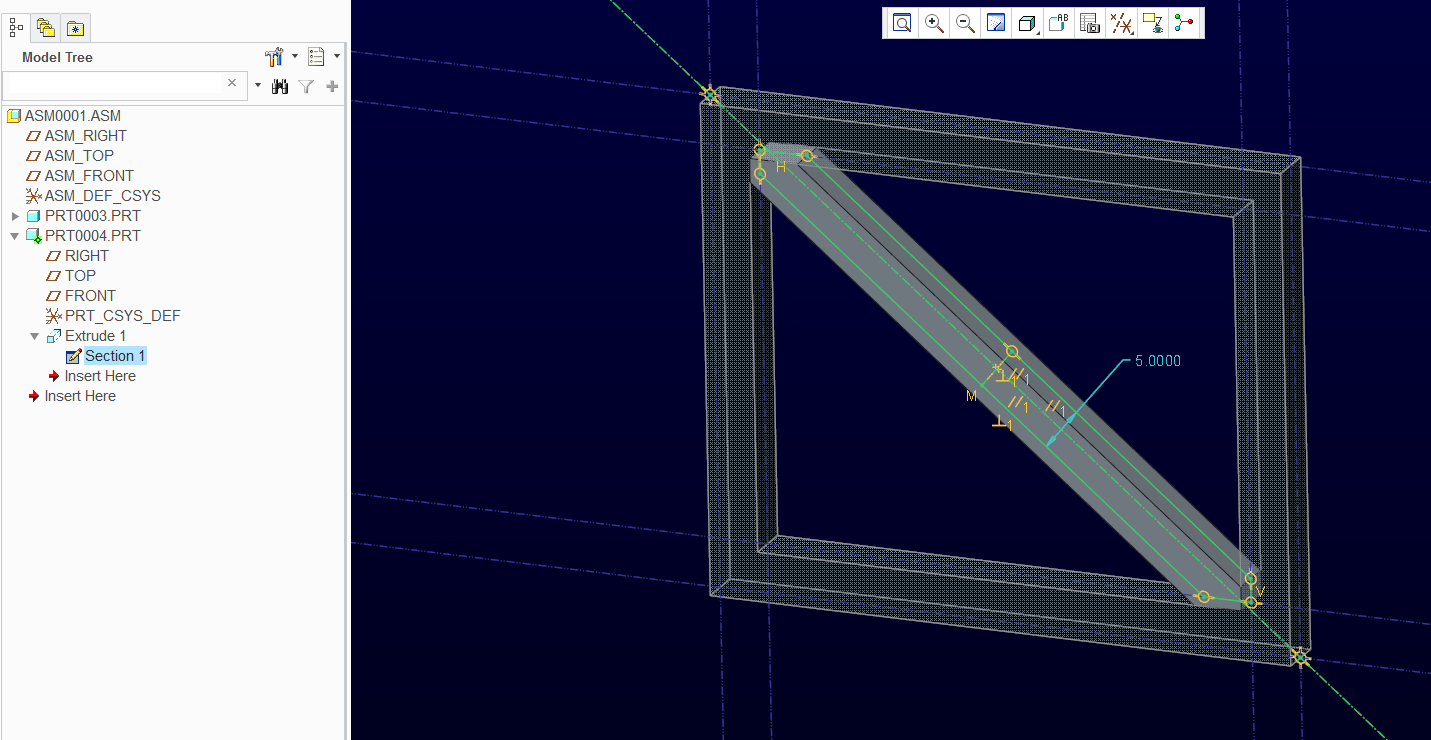Click the Zoom Out magnifier icon
Viewport: 1431px width, 740px height.
[966, 23]
